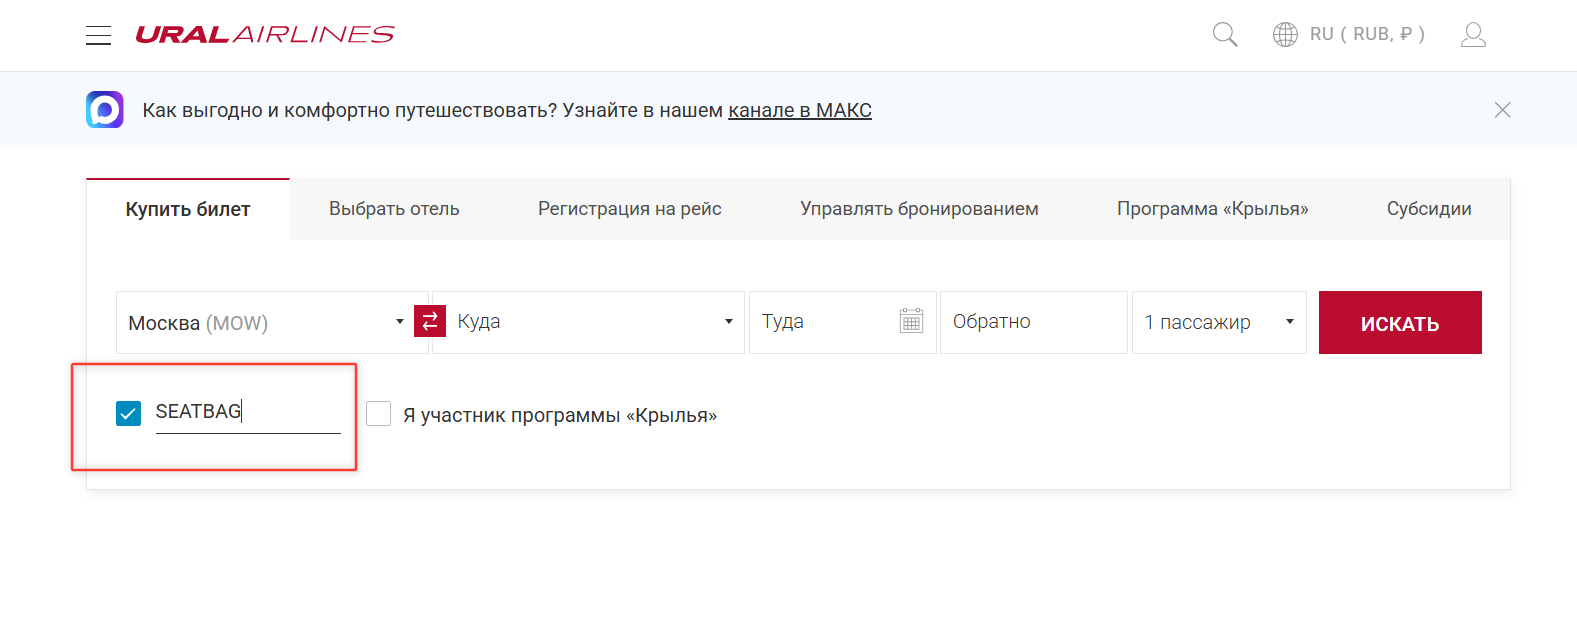Open site search magnifier icon
1577x620 pixels.
[1225, 35]
